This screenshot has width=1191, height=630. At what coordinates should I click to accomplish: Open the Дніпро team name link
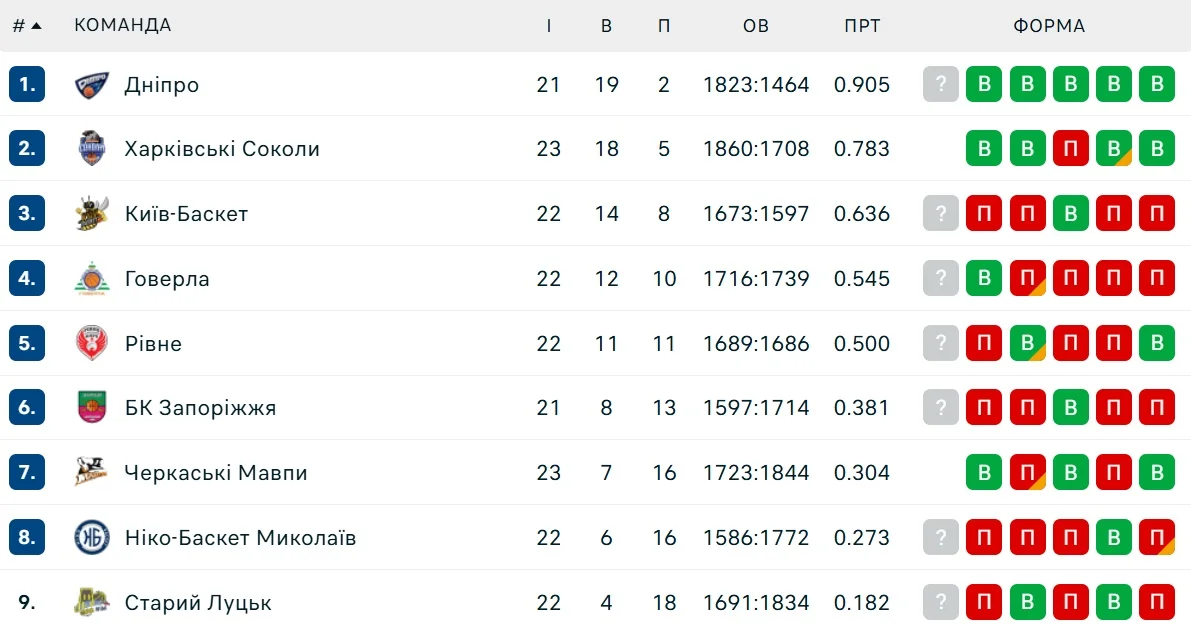162,85
